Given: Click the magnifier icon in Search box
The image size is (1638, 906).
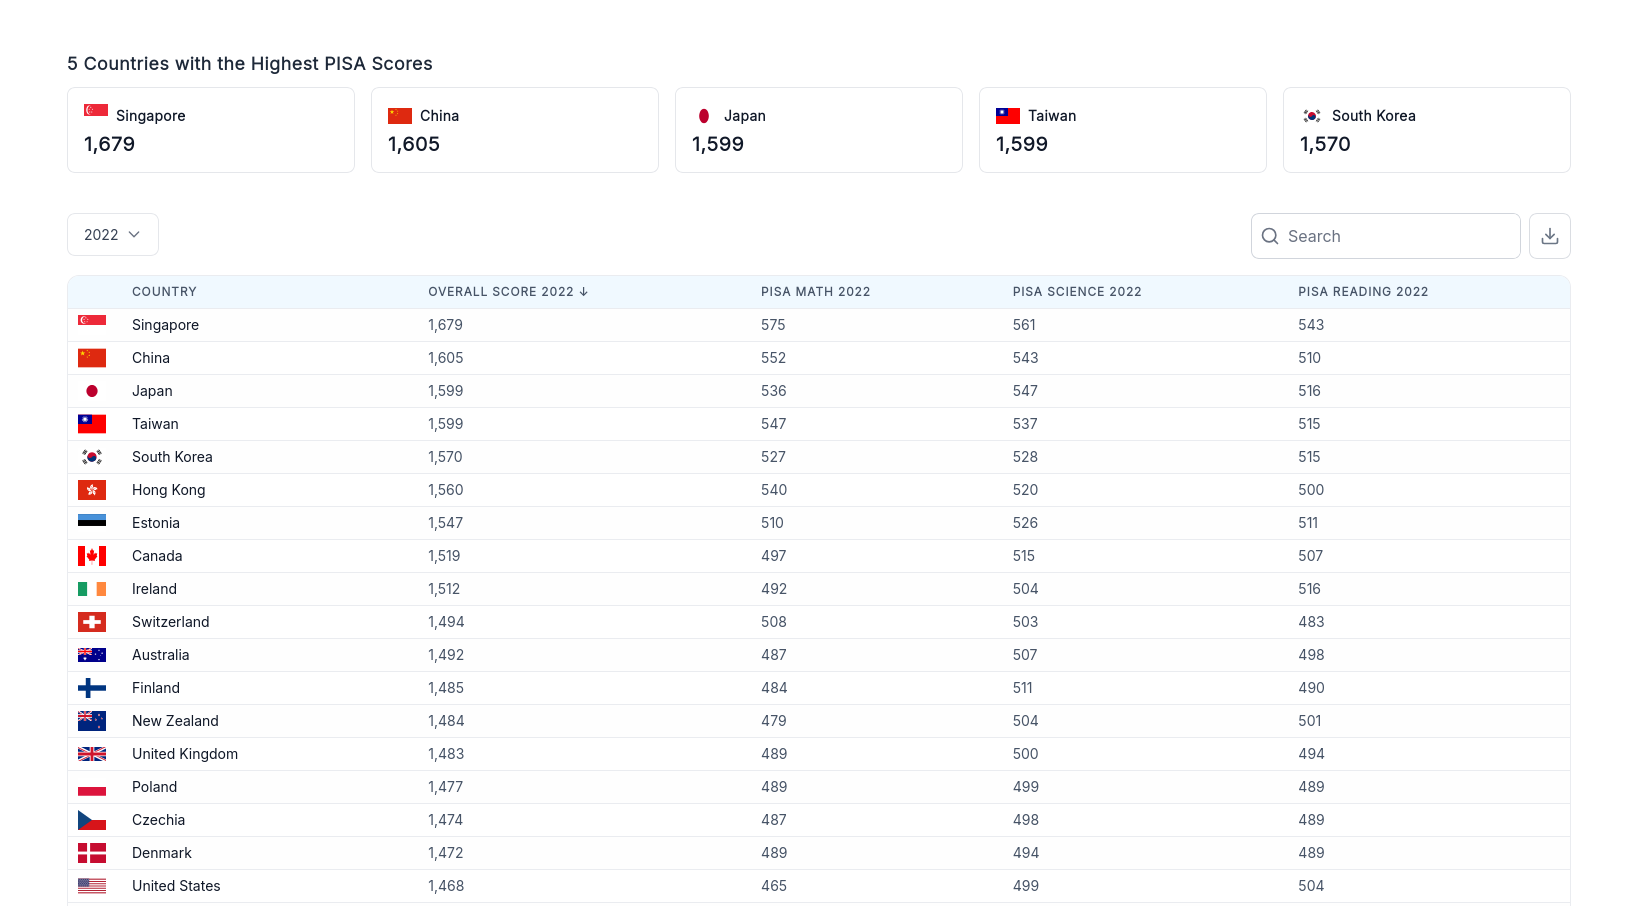Looking at the screenshot, I should tap(1270, 236).
